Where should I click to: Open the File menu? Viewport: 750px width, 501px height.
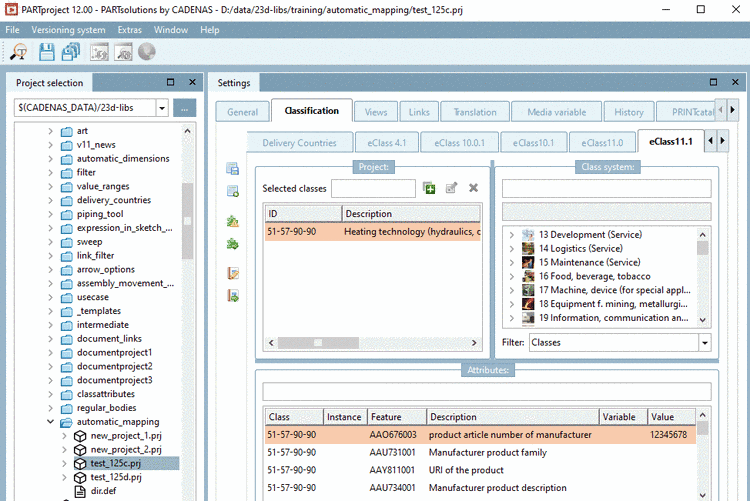[12, 30]
